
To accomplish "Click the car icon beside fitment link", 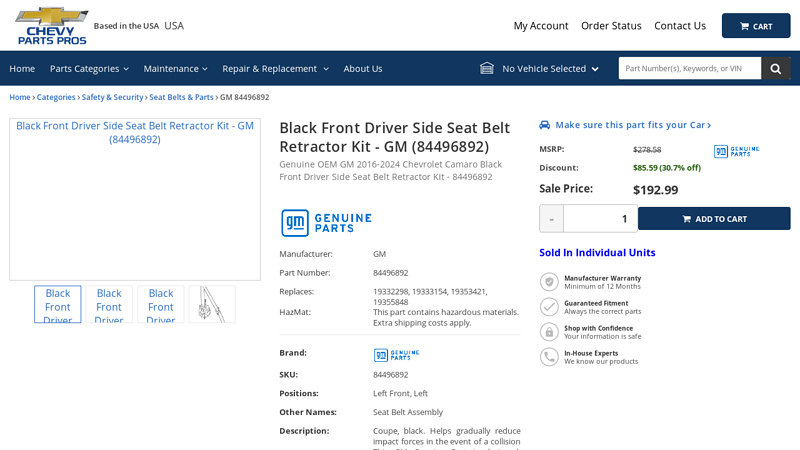I will pos(544,125).
